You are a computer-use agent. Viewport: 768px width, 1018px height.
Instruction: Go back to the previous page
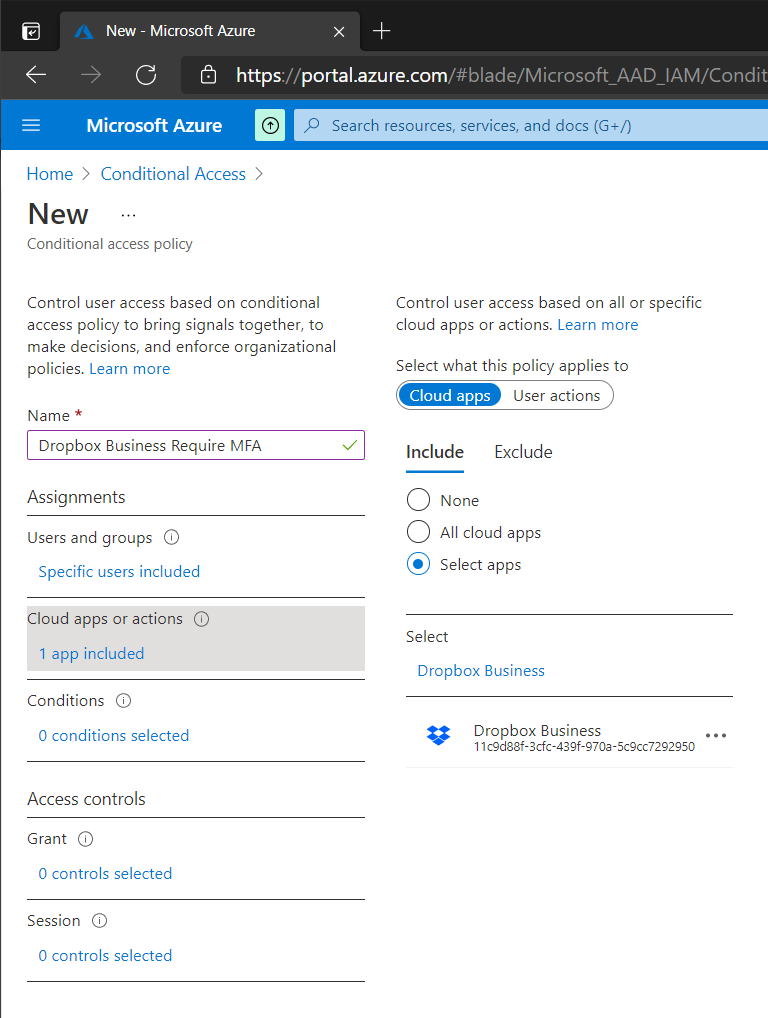pyautogui.click(x=36, y=75)
